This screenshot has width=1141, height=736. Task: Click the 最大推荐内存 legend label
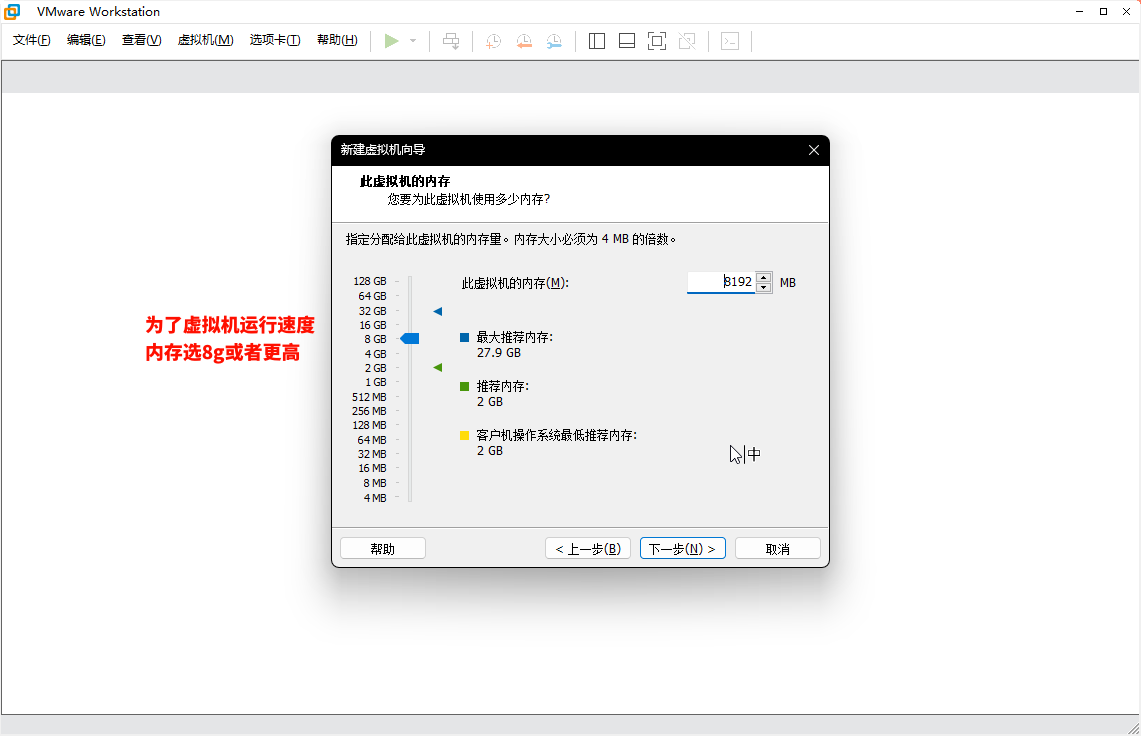point(514,337)
